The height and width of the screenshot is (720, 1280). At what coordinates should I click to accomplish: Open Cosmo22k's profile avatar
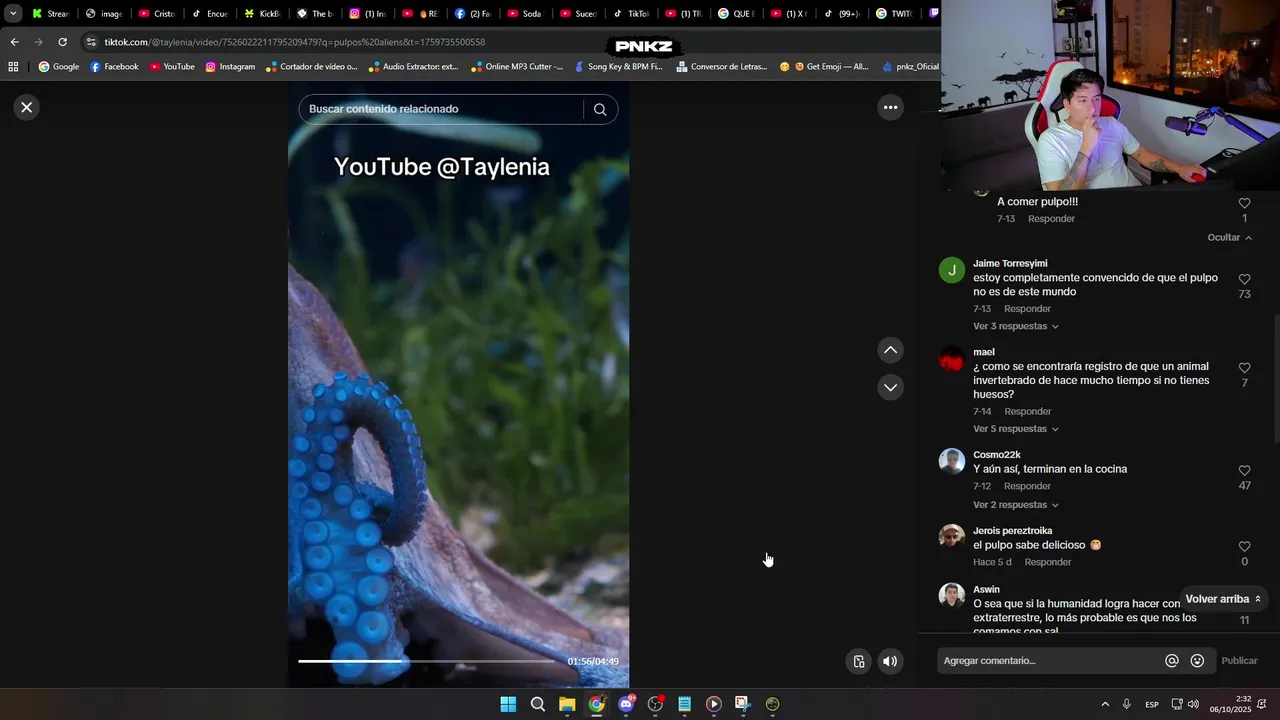(x=951, y=461)
